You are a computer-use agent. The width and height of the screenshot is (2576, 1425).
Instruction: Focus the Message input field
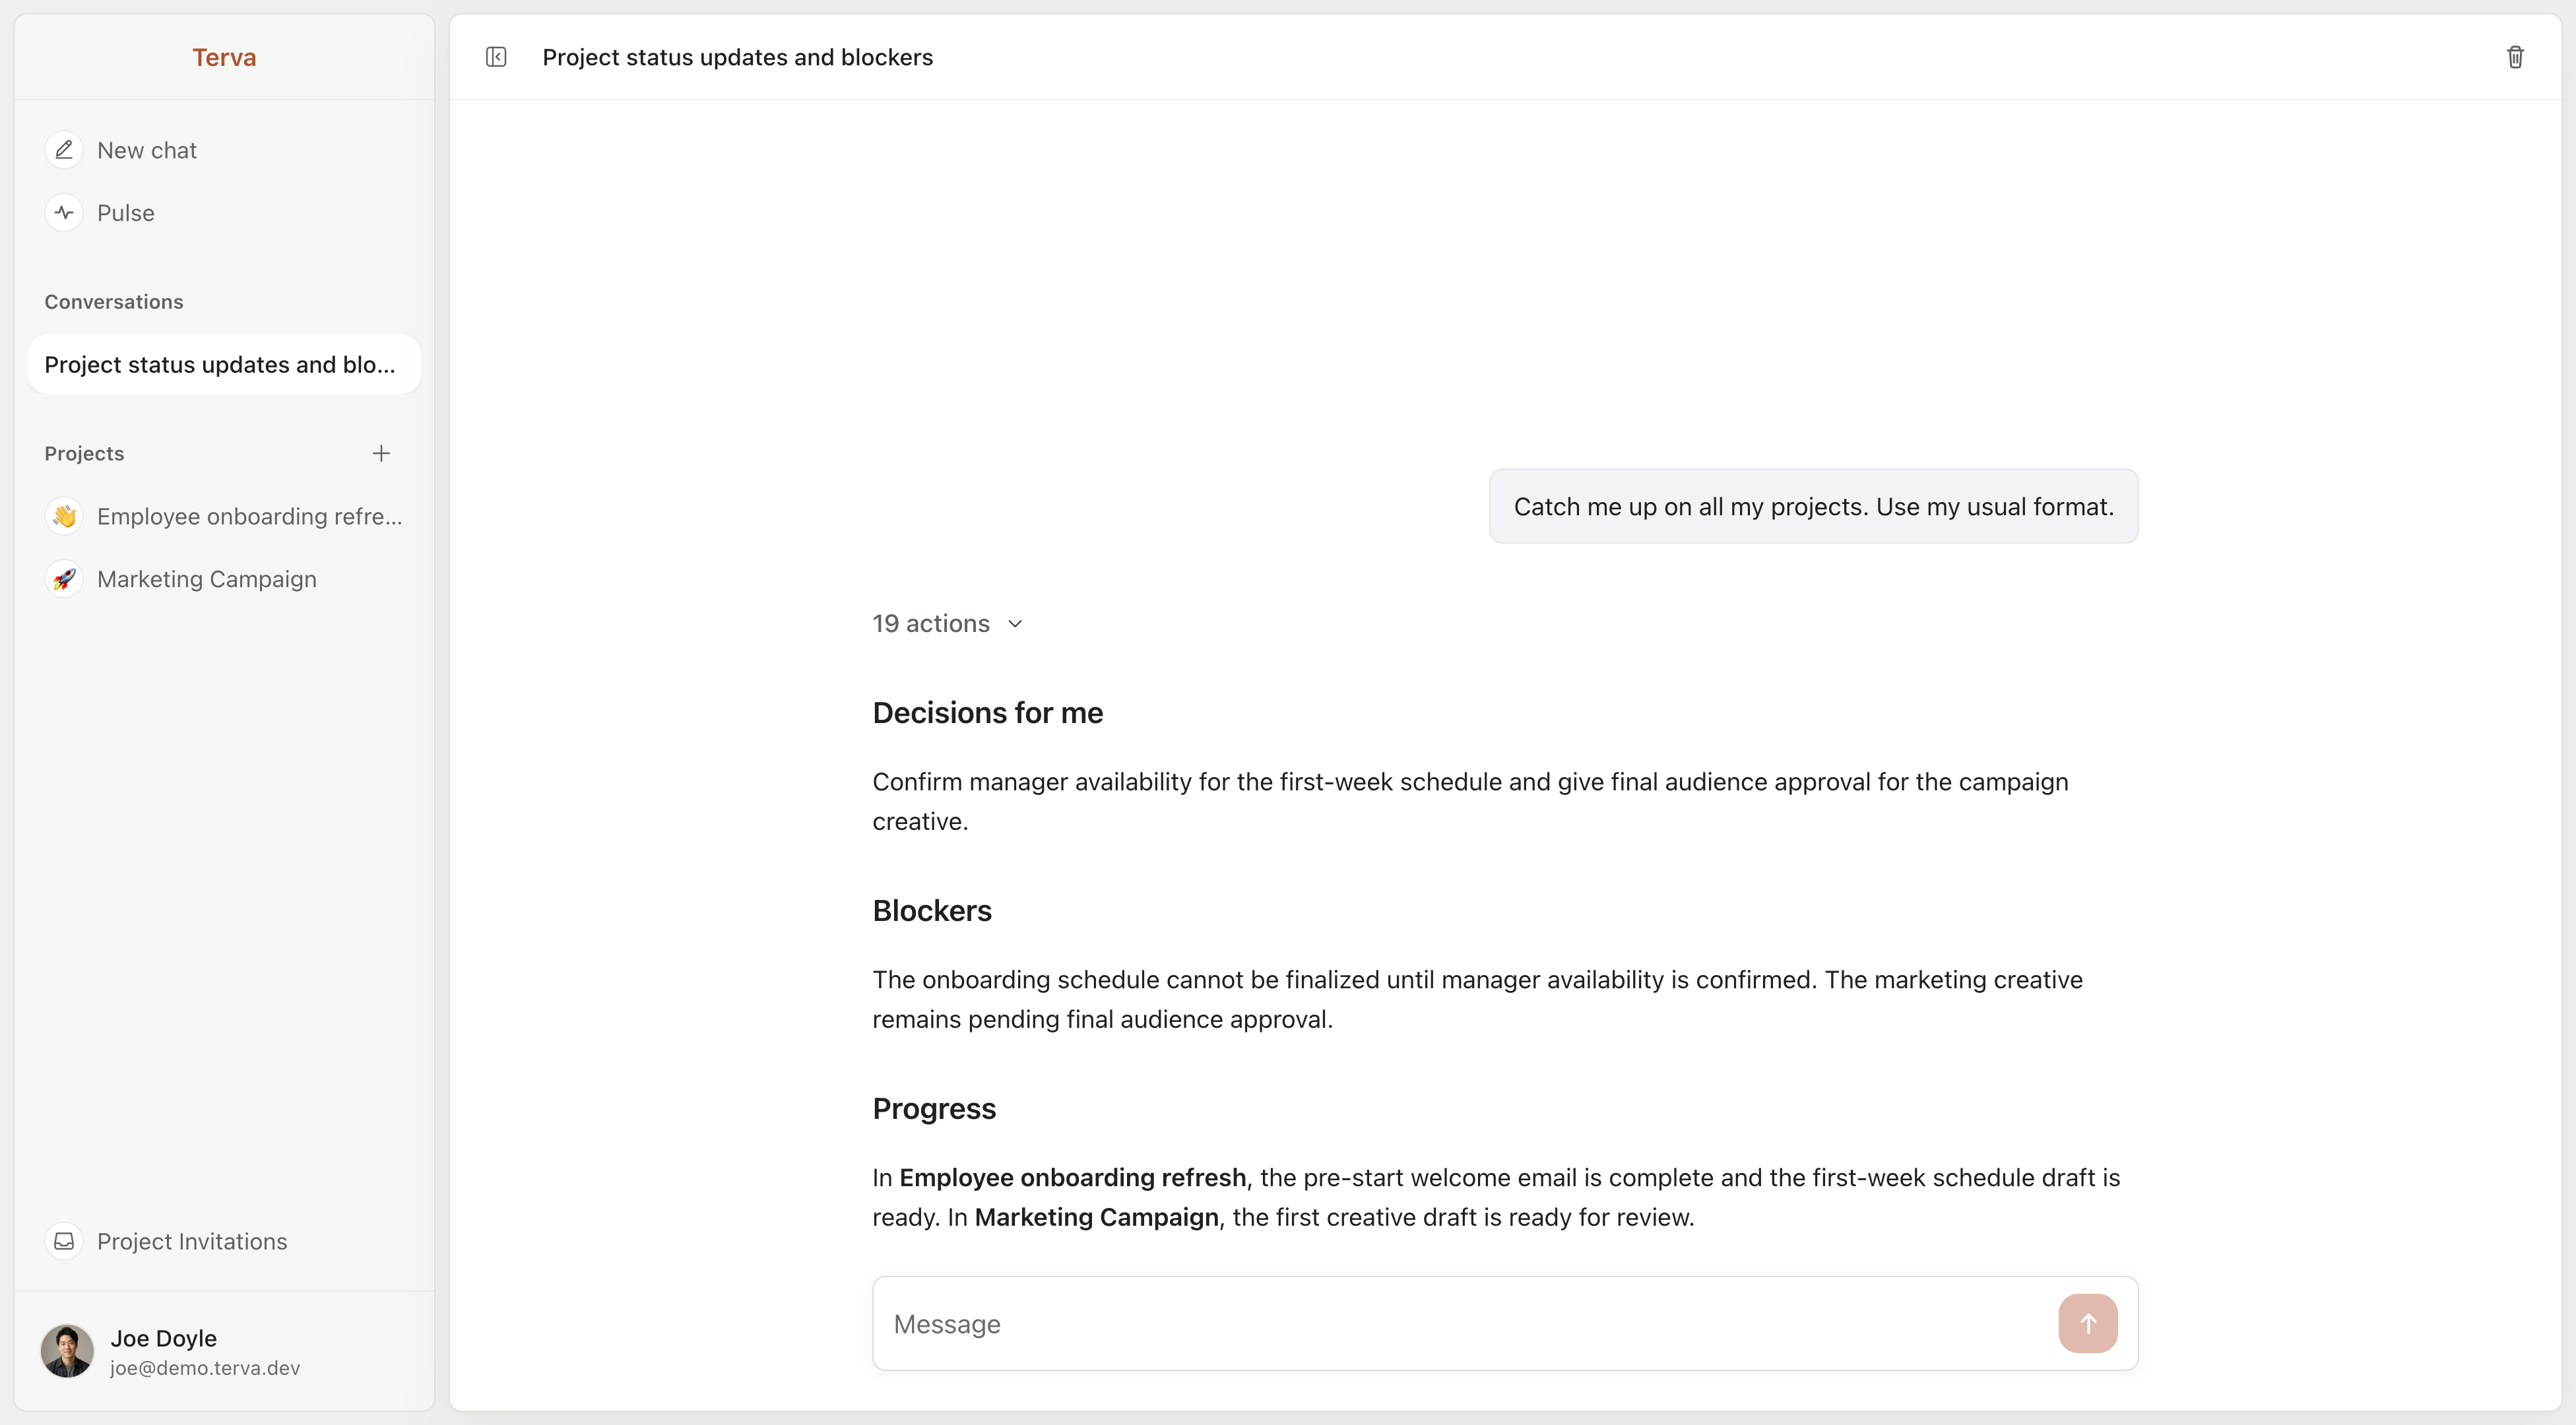(x=1465, y=1323)
